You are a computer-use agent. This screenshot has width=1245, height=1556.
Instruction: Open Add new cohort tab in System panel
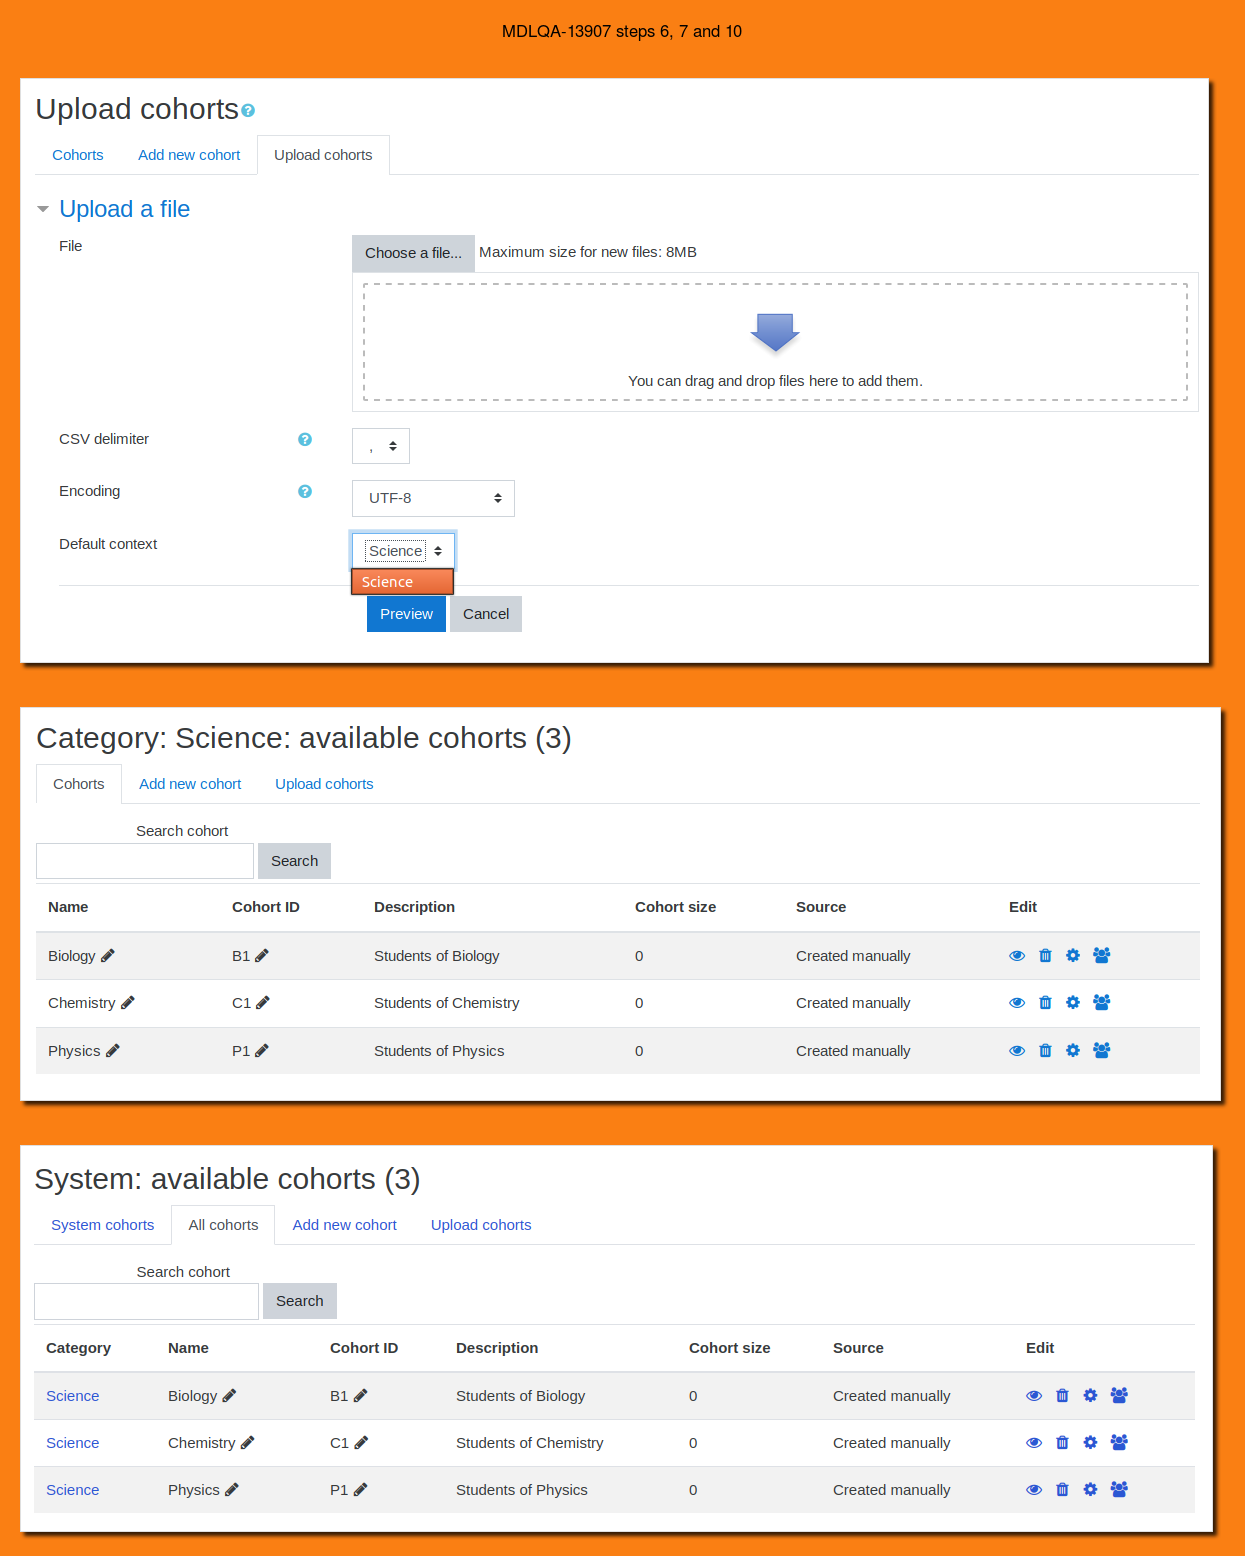click(x=344, y=1225)
